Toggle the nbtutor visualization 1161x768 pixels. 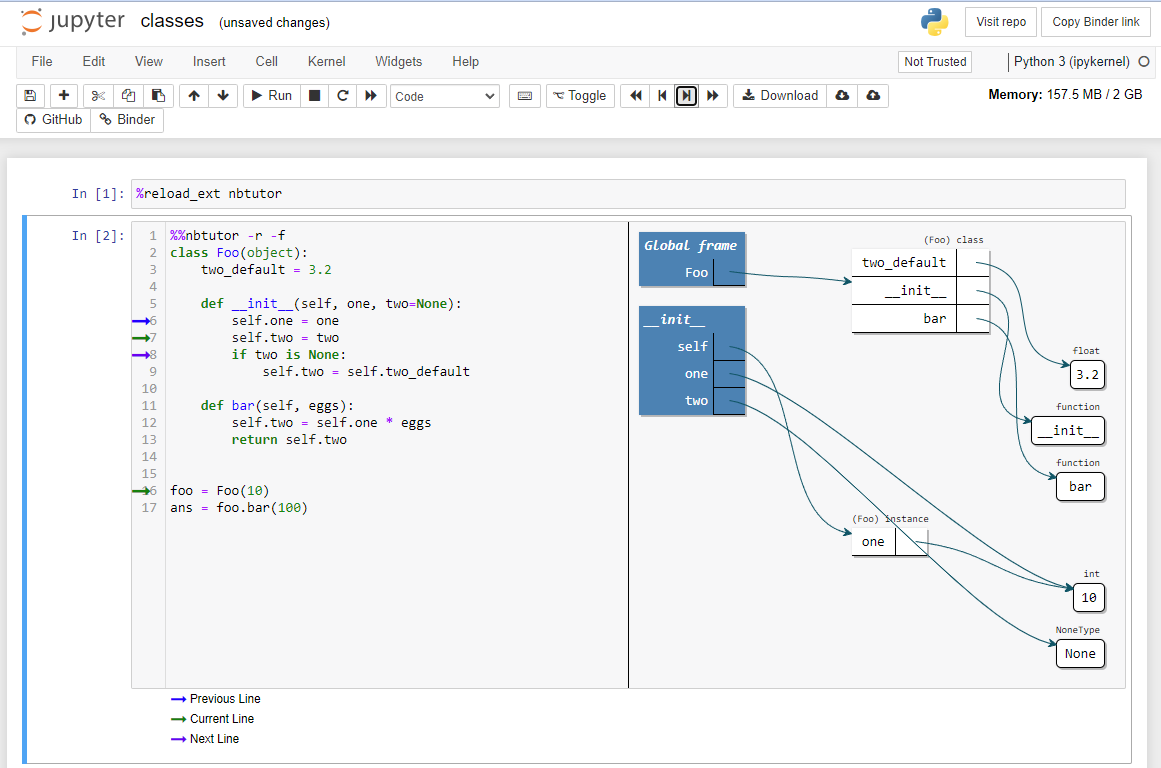[580, 96]
